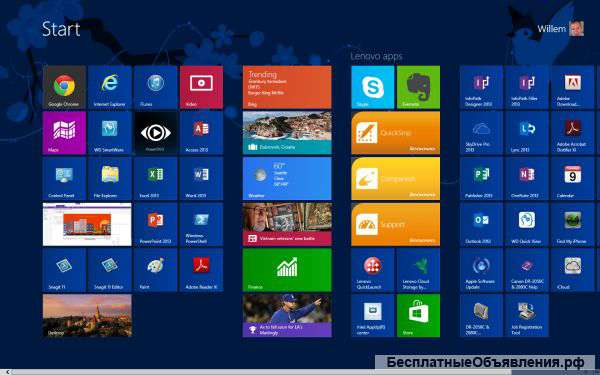Screen dimensions: 600x375
Task: Launch the Snagit 11 tile
Action: [x=64, y=270]
